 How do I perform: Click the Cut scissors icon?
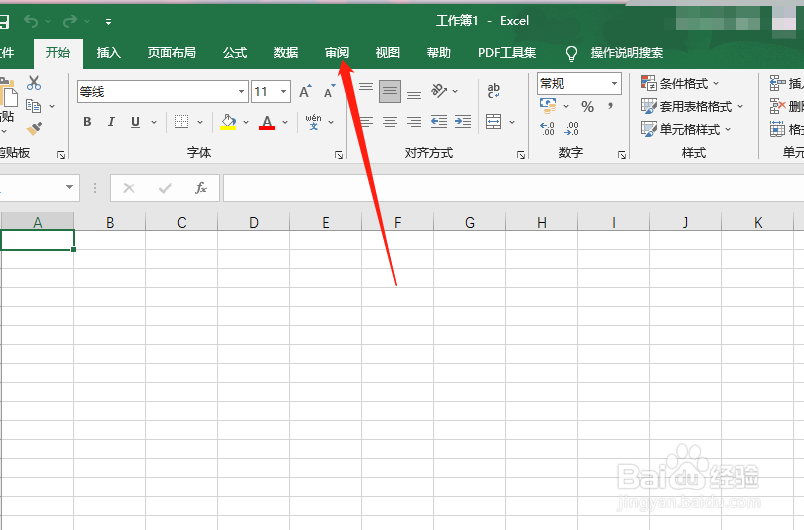(34, 83)
